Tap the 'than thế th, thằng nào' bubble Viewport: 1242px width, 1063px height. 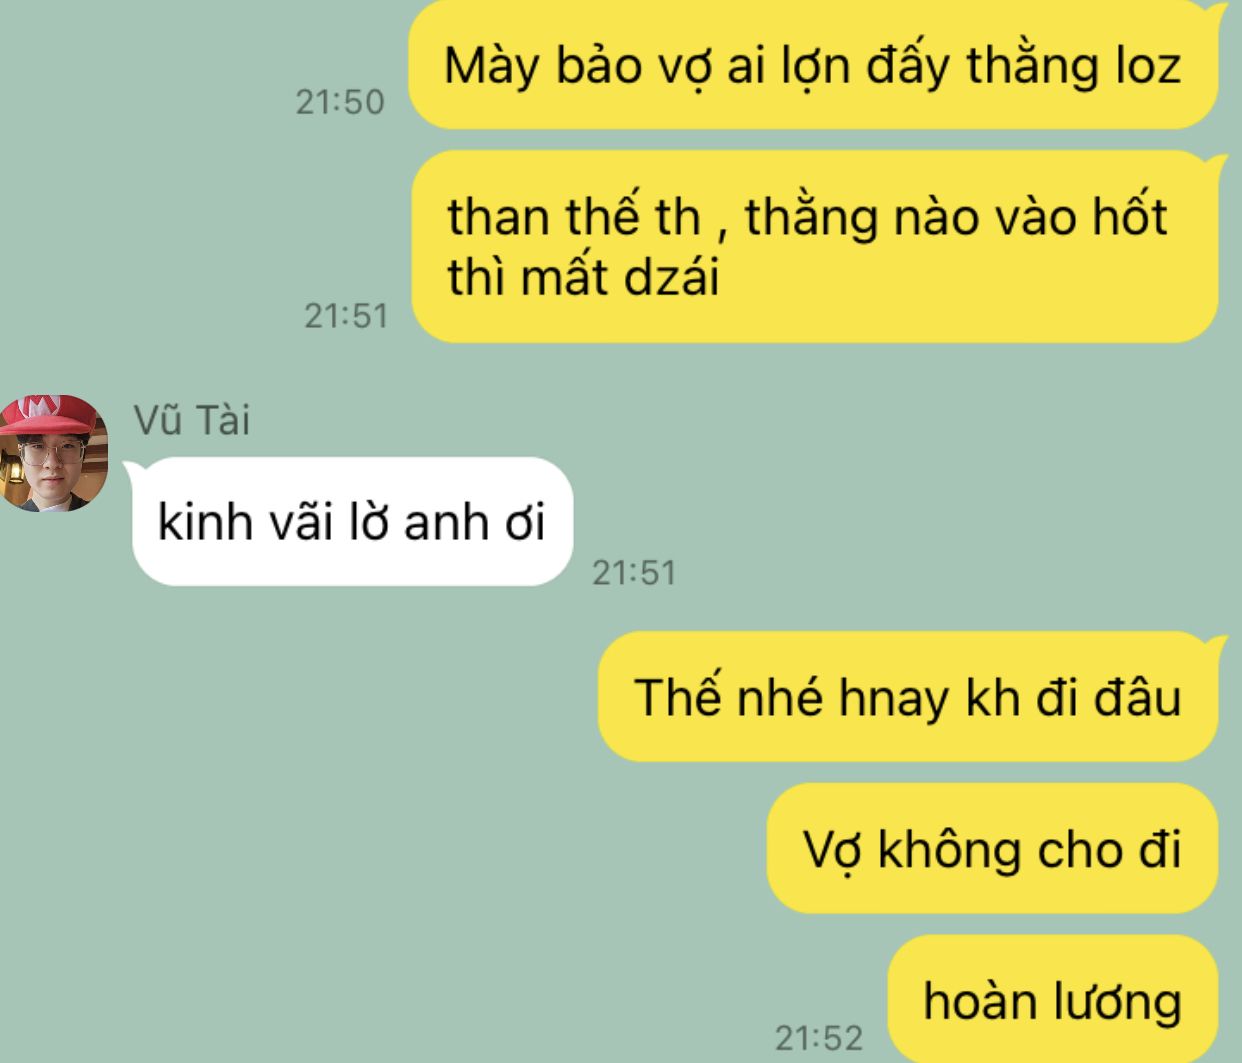point(815,246)
